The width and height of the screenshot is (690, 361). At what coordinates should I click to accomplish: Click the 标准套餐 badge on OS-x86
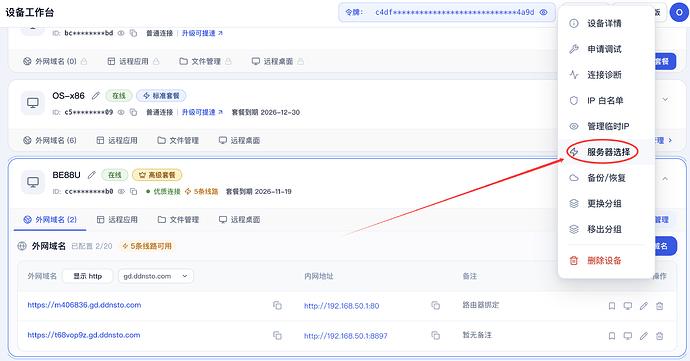[x=161, y=96]
